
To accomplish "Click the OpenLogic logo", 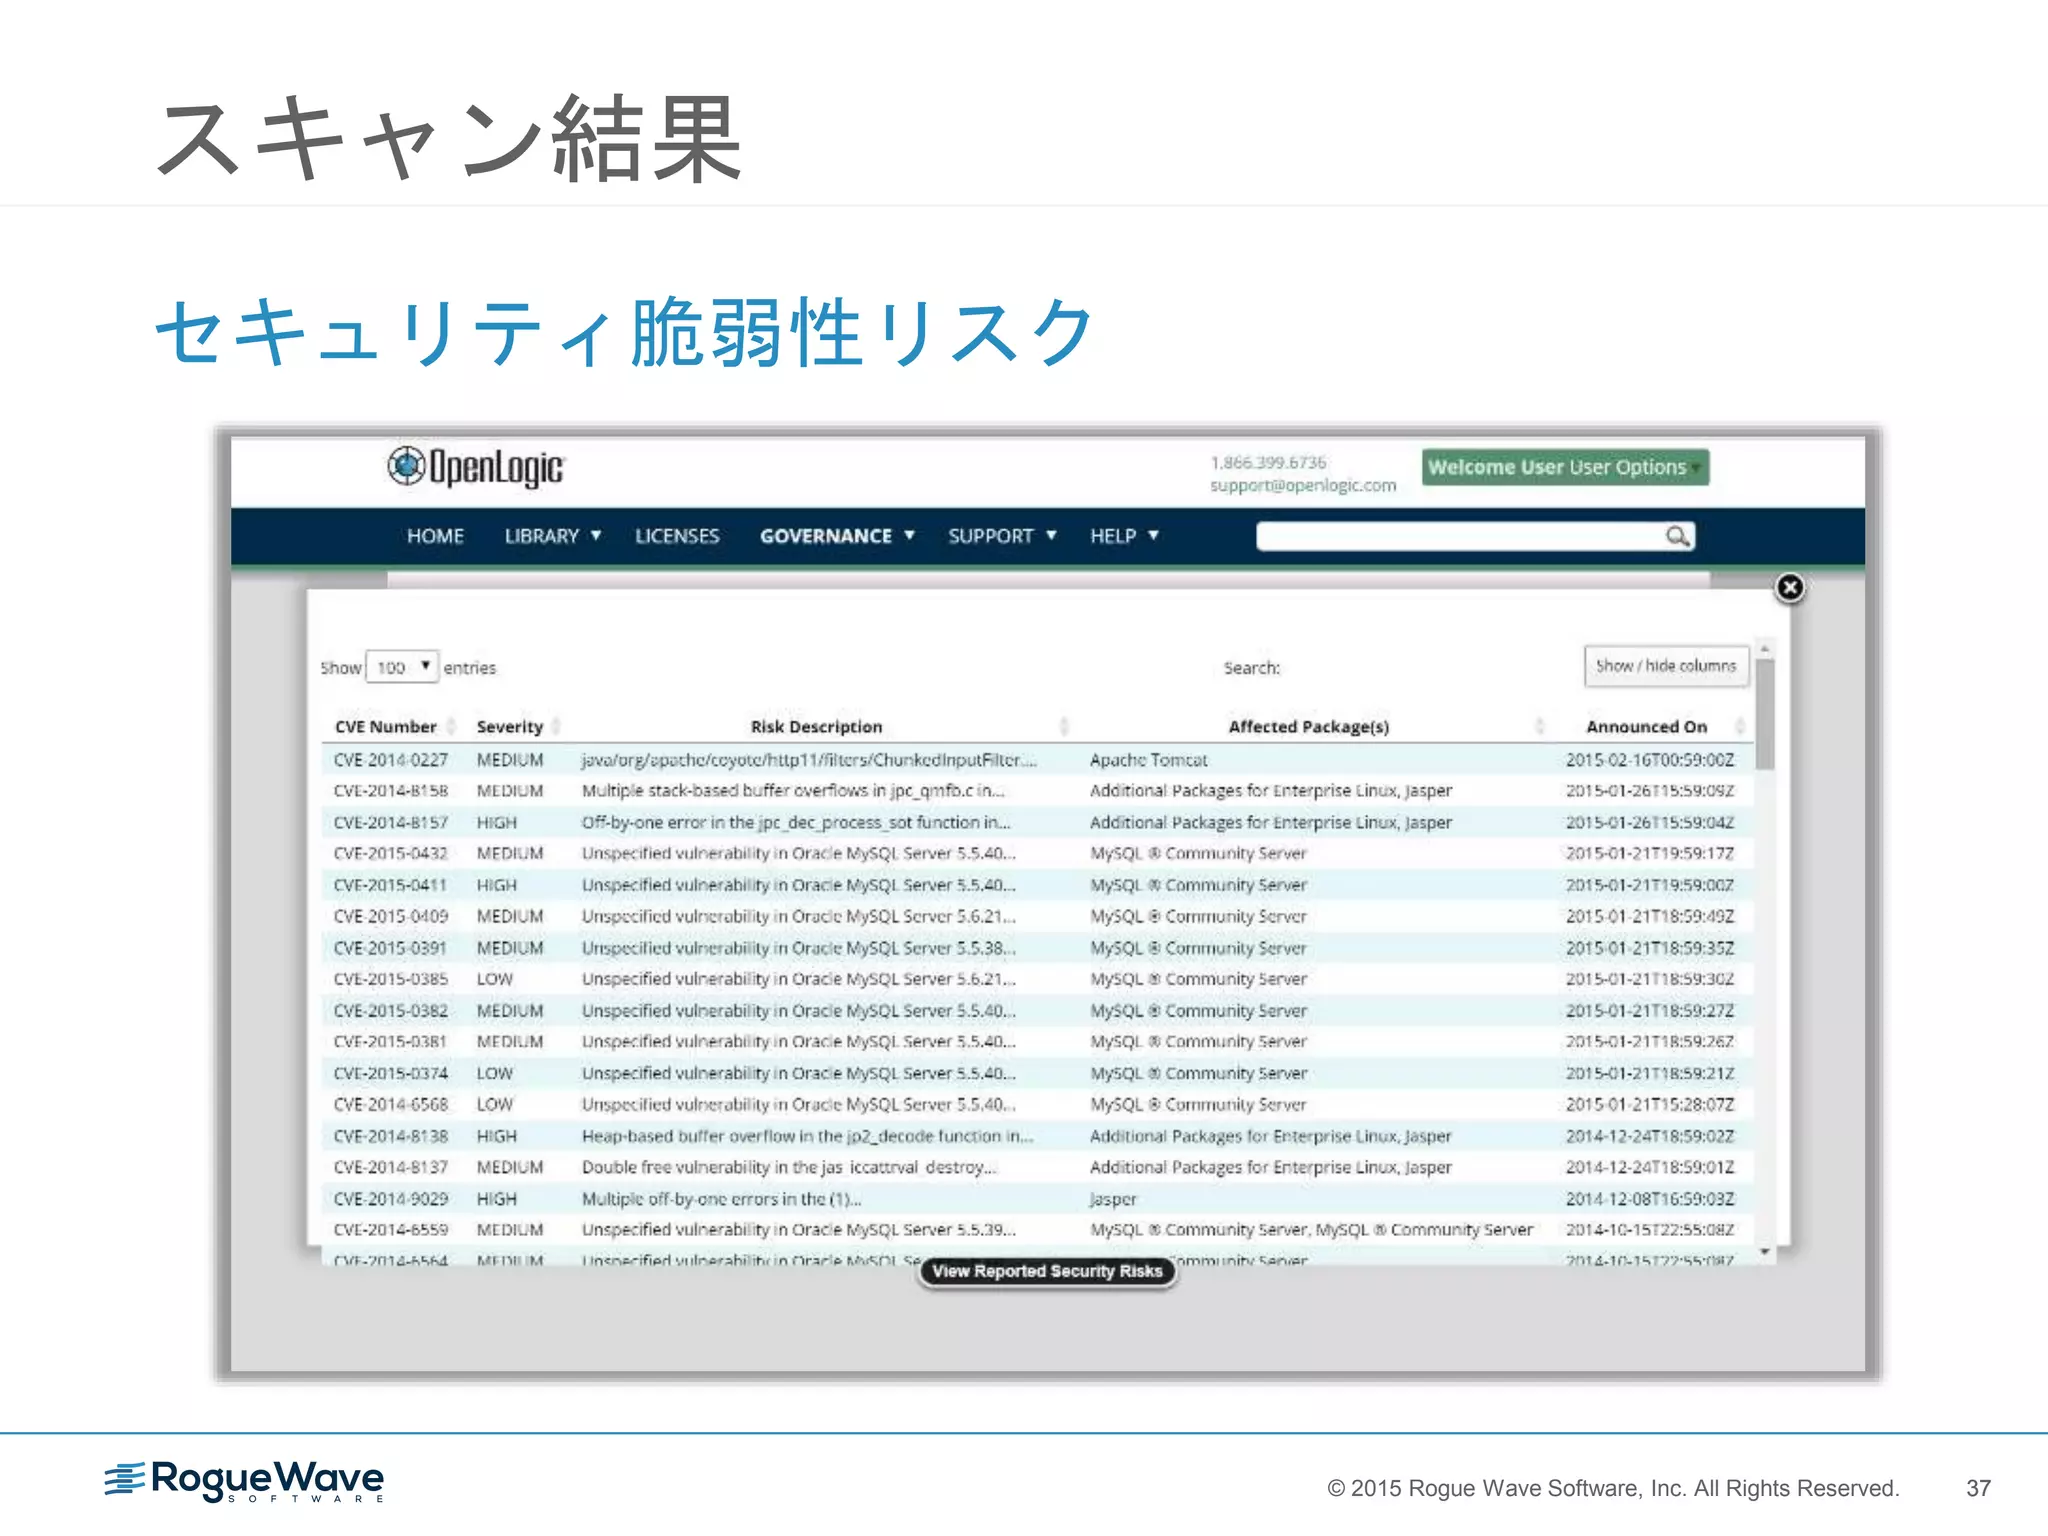I will point(476,467).
